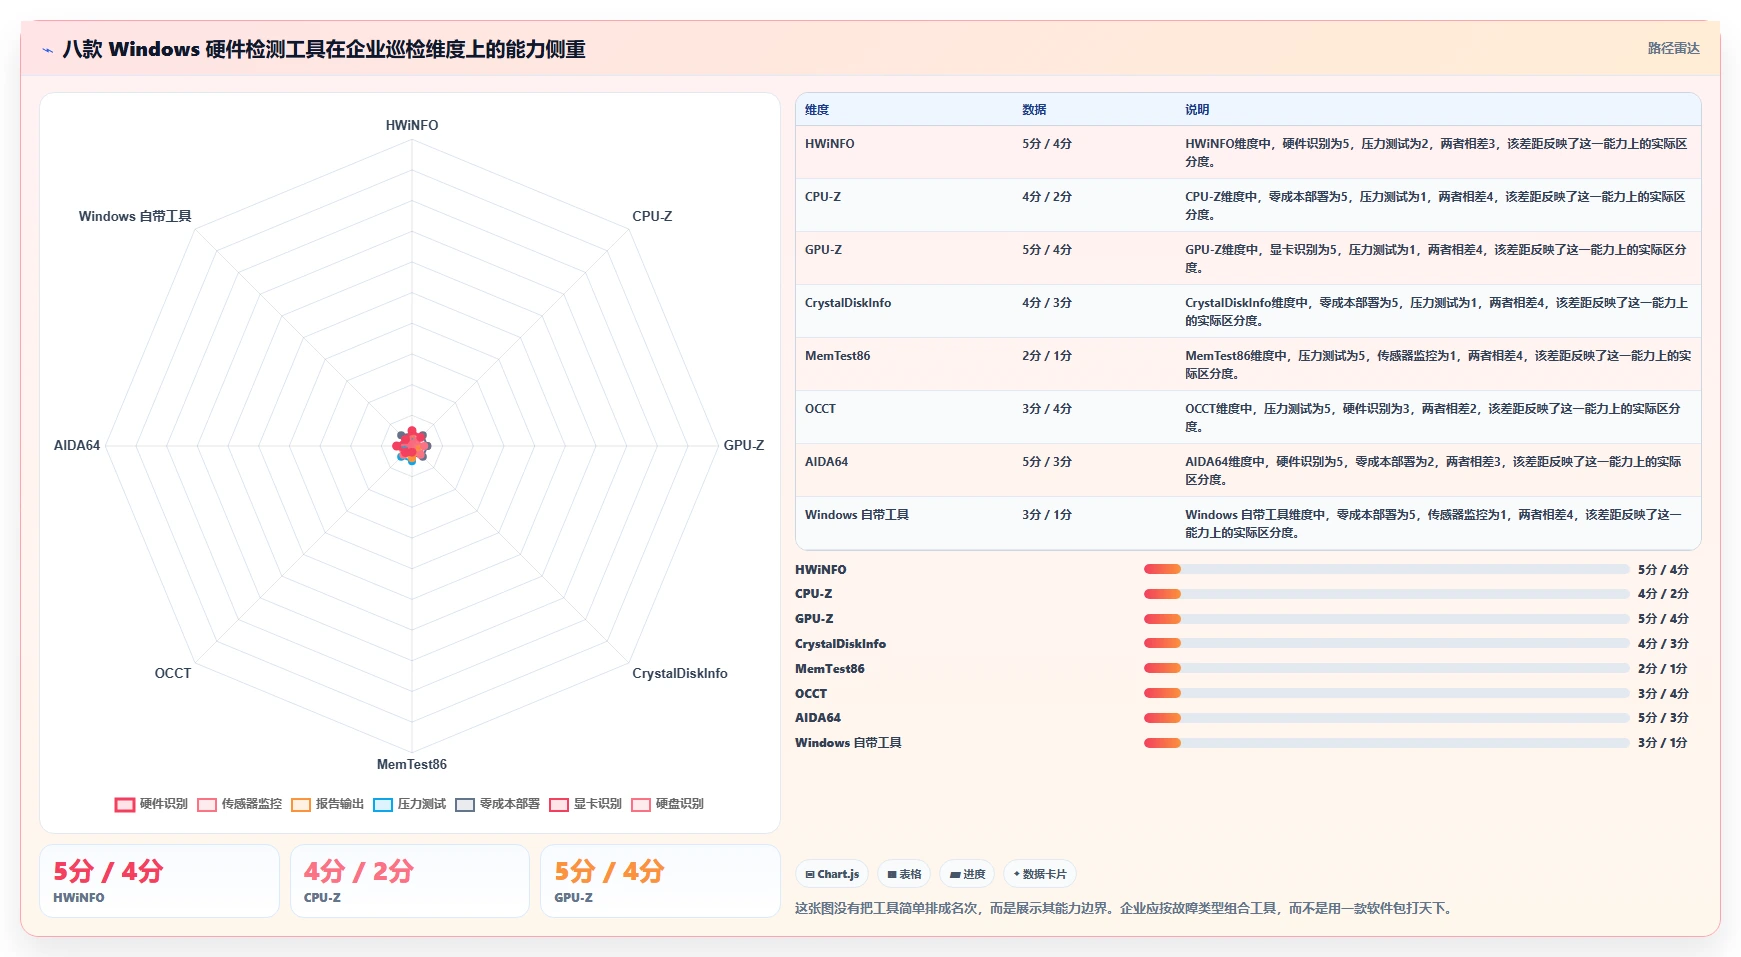1741x957 pixels.
Task: Click the AIDA64 axis label on the radar chart
Action: (77, 445)
